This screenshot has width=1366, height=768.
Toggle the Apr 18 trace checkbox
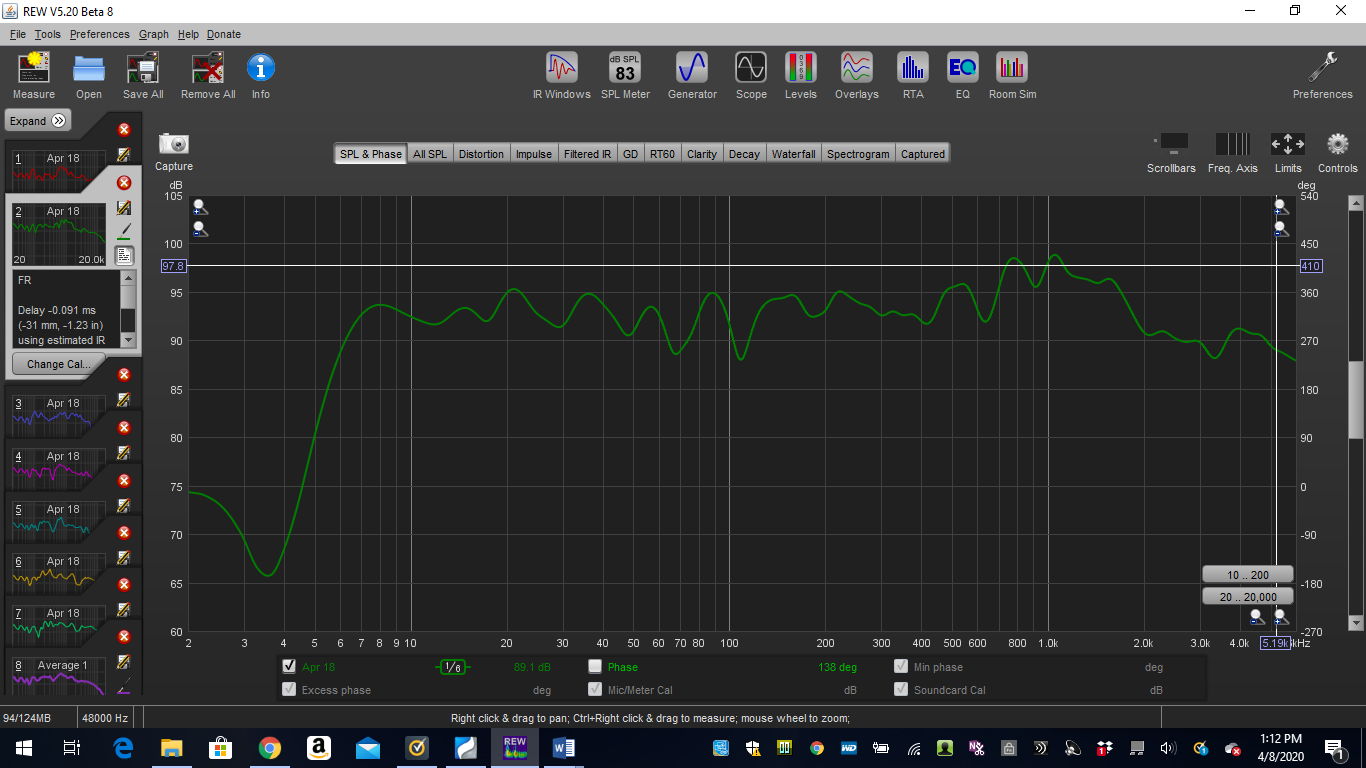(x=289, y=666)
